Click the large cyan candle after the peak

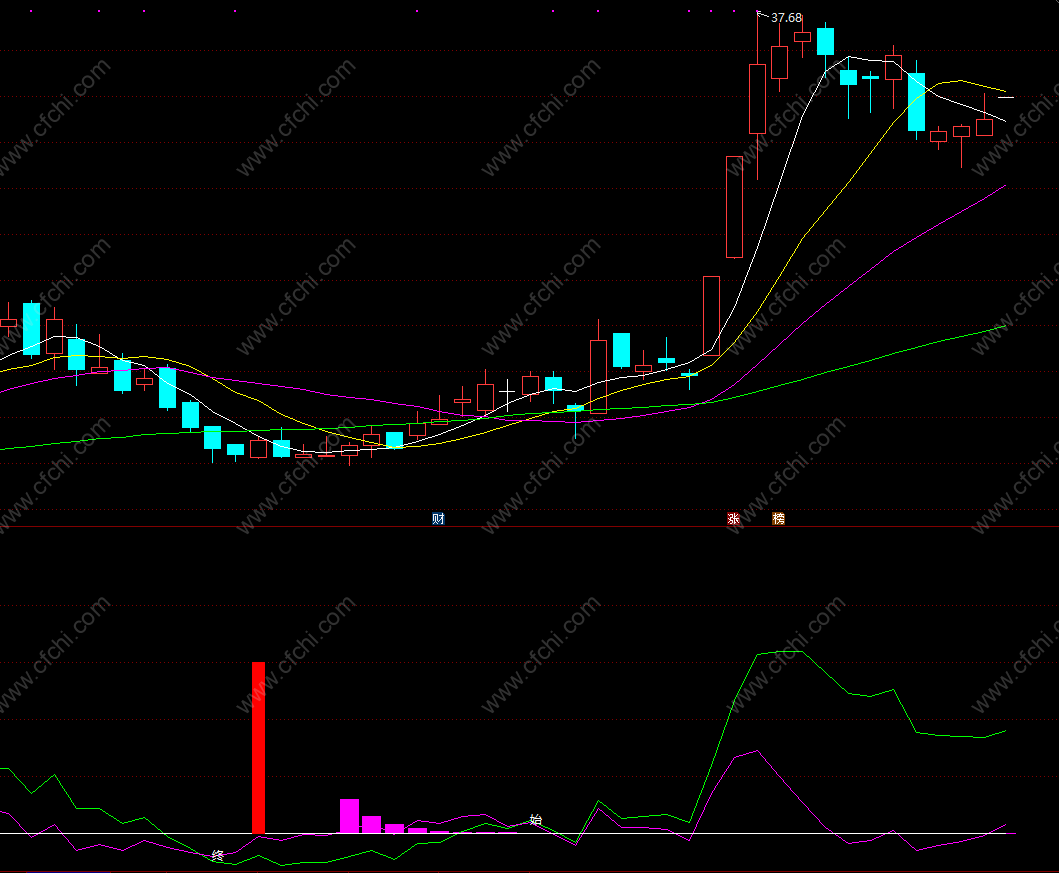click(916, 102)
